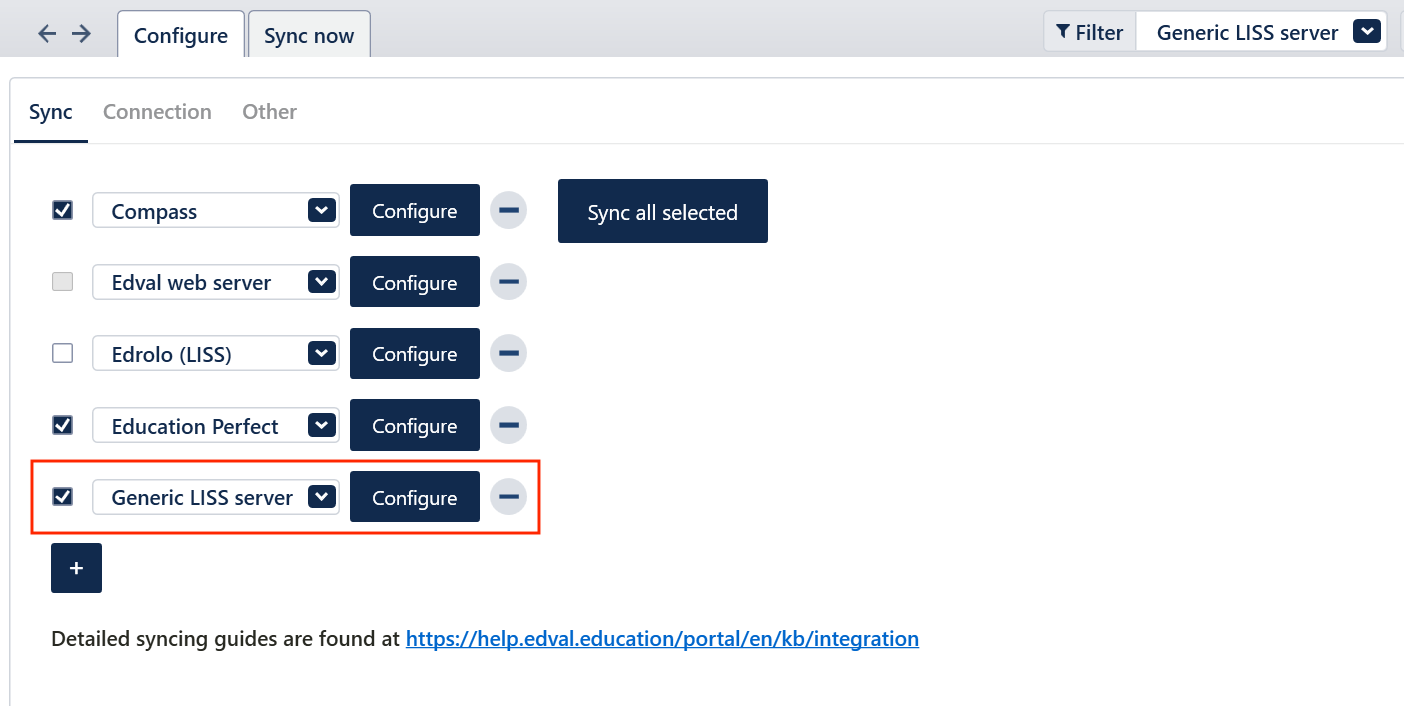Switch to the Connection sub-tab

tap(157, 112)
